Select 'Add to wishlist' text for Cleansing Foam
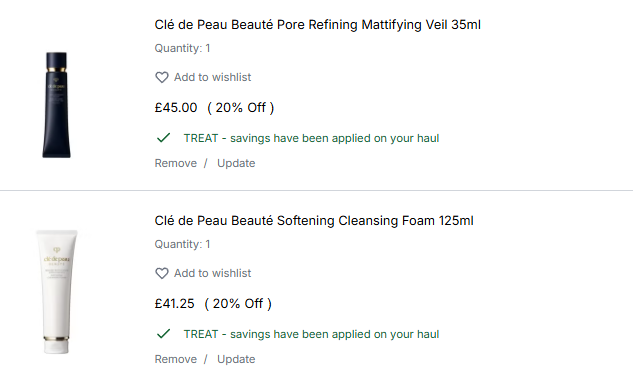The image size is (633, 374). pos(212,273)
